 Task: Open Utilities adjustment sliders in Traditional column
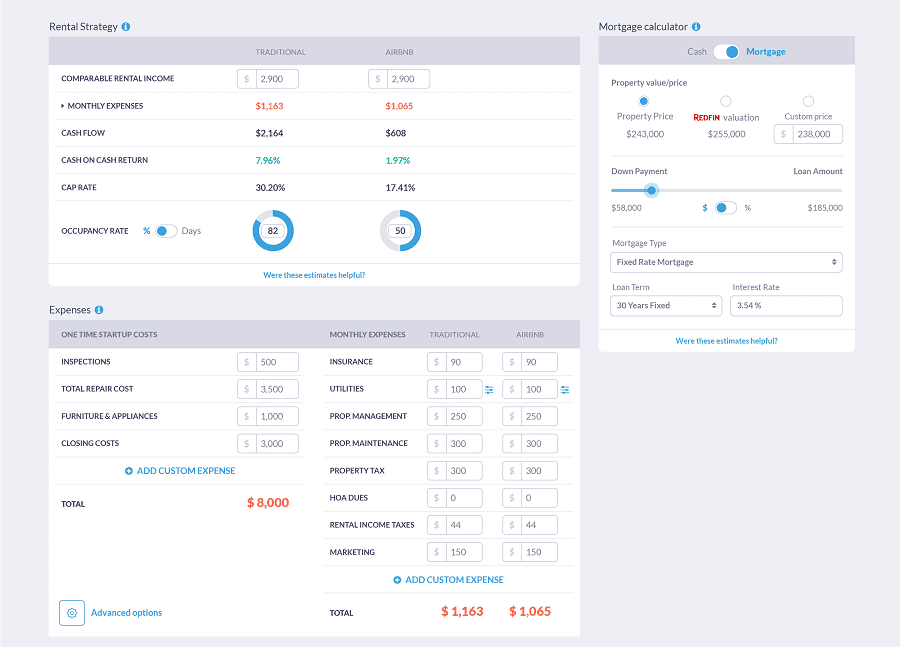tap(488, 389)
